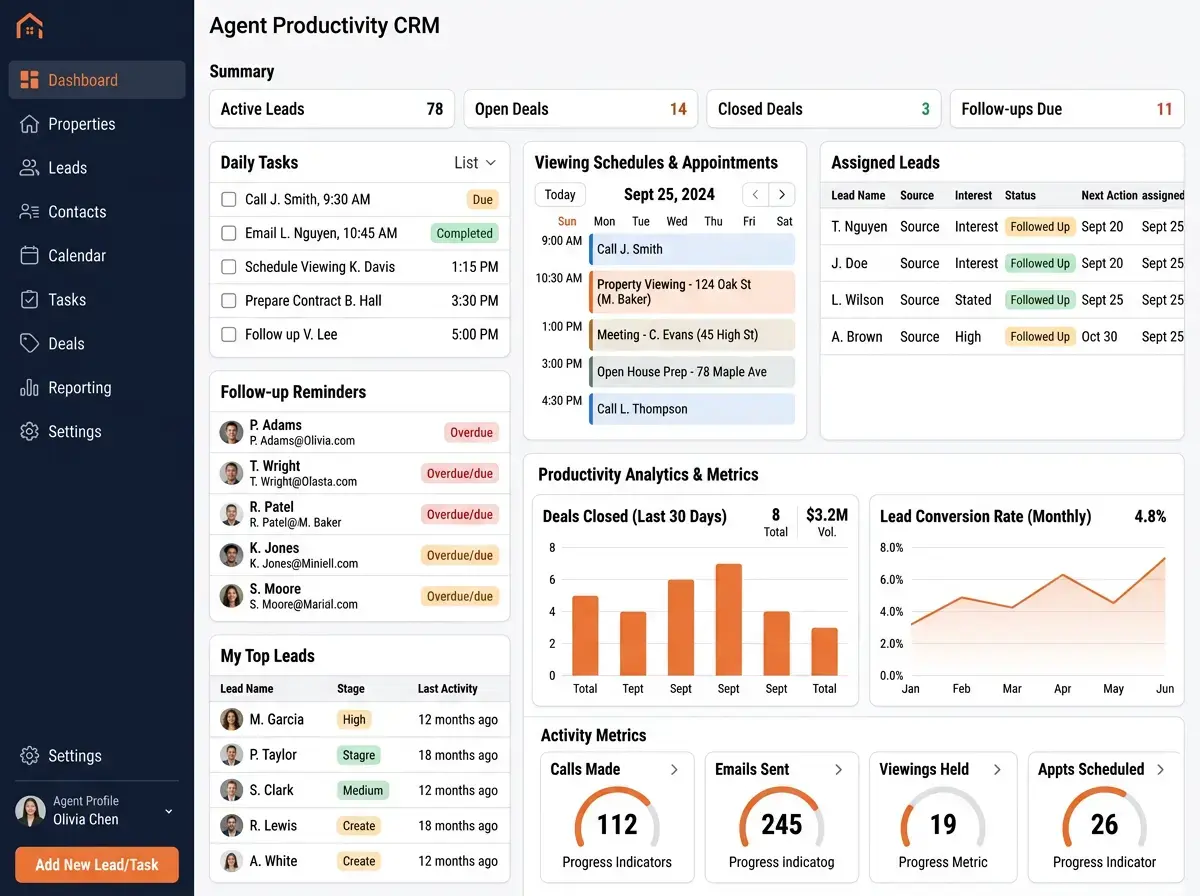Viewport: 1200px width, 896px height.
Task: Open Meeting C. Evans appointment block
Action: pyautogui.click(x=692, y=335)
